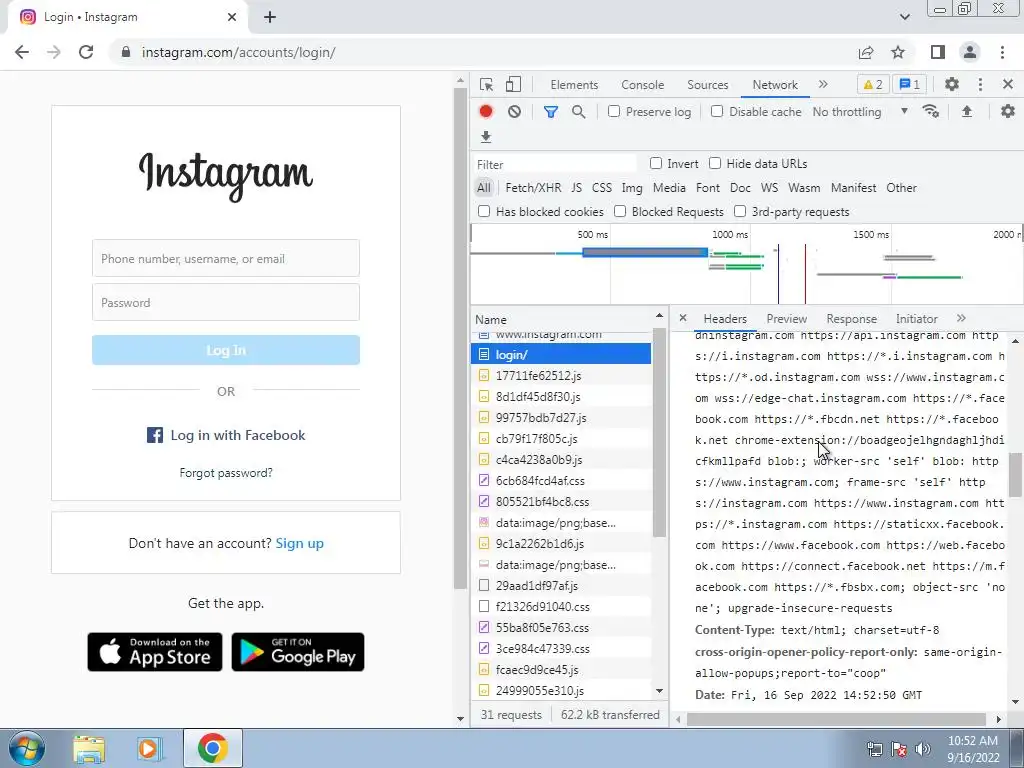Open the warnings count badge
Viewport: 1024px width, 768px height.
[x=872, y=84]
